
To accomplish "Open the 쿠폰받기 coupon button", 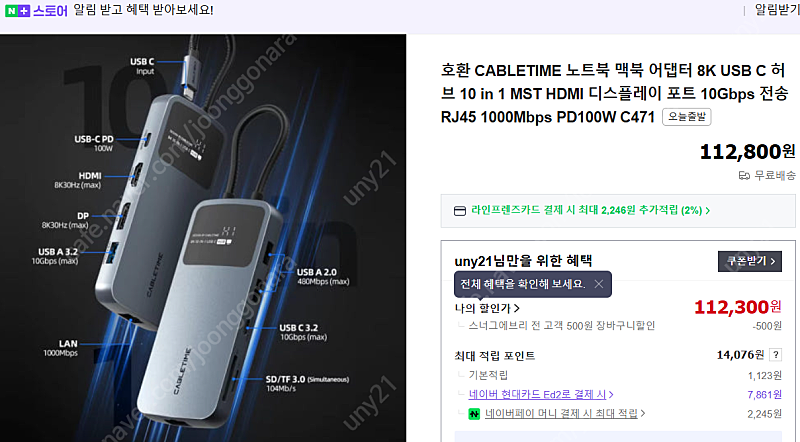I will point(749,261).
